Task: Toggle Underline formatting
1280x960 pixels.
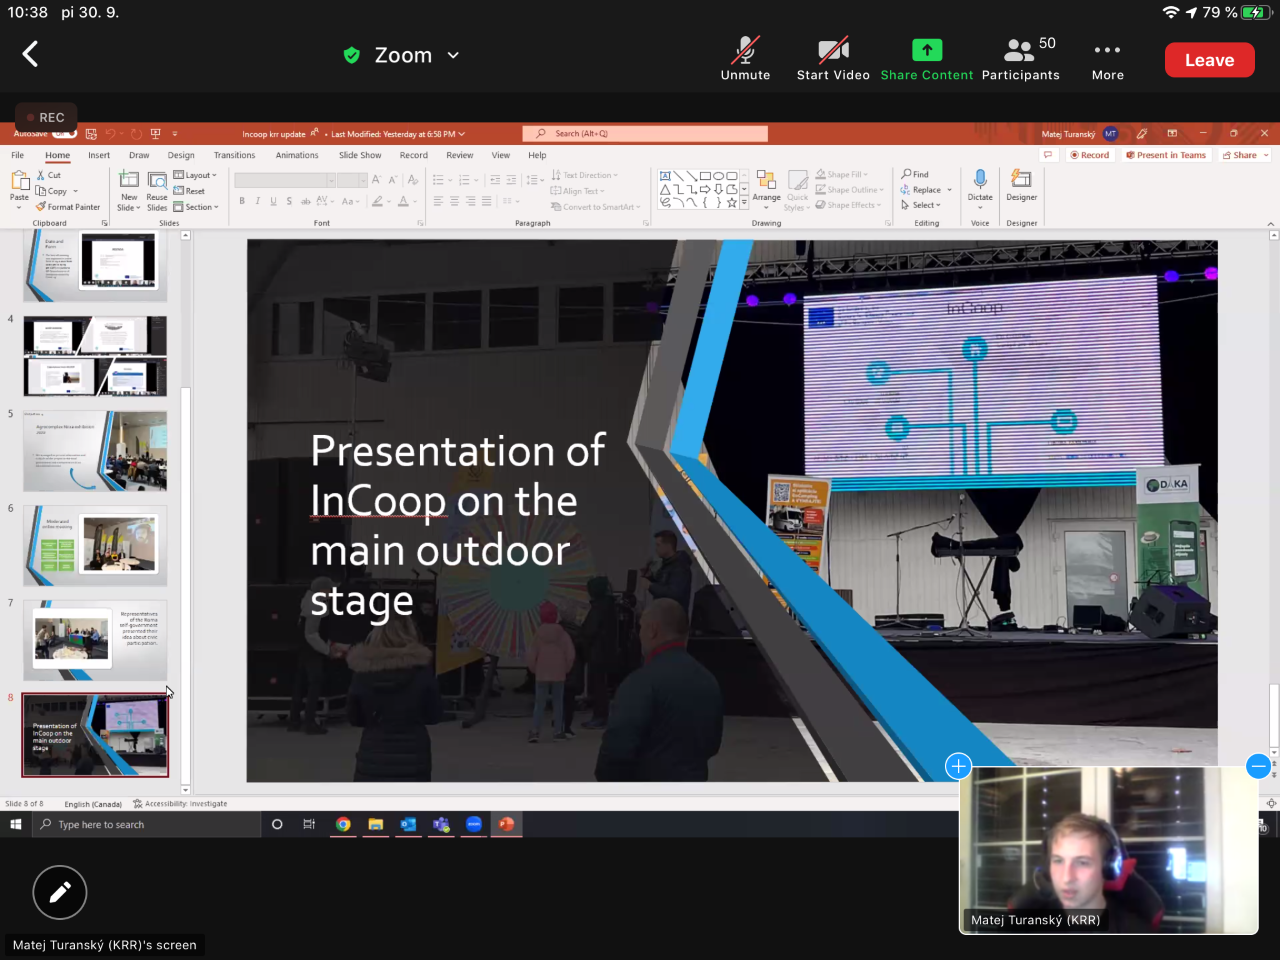Action: point(273,201)
